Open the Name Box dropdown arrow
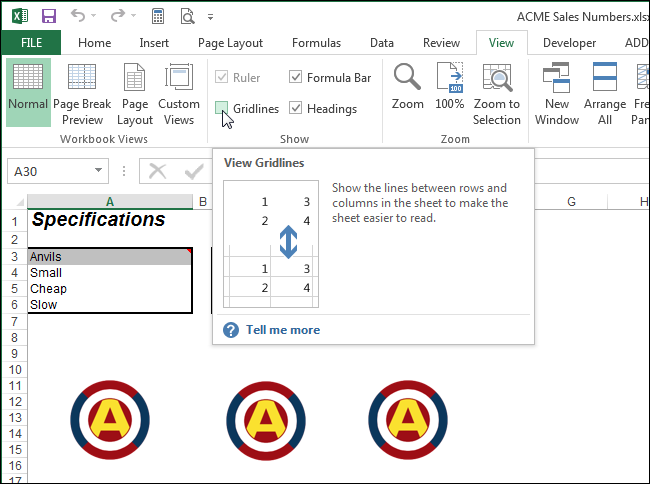 pyautogui.click(x=98, y=170)
